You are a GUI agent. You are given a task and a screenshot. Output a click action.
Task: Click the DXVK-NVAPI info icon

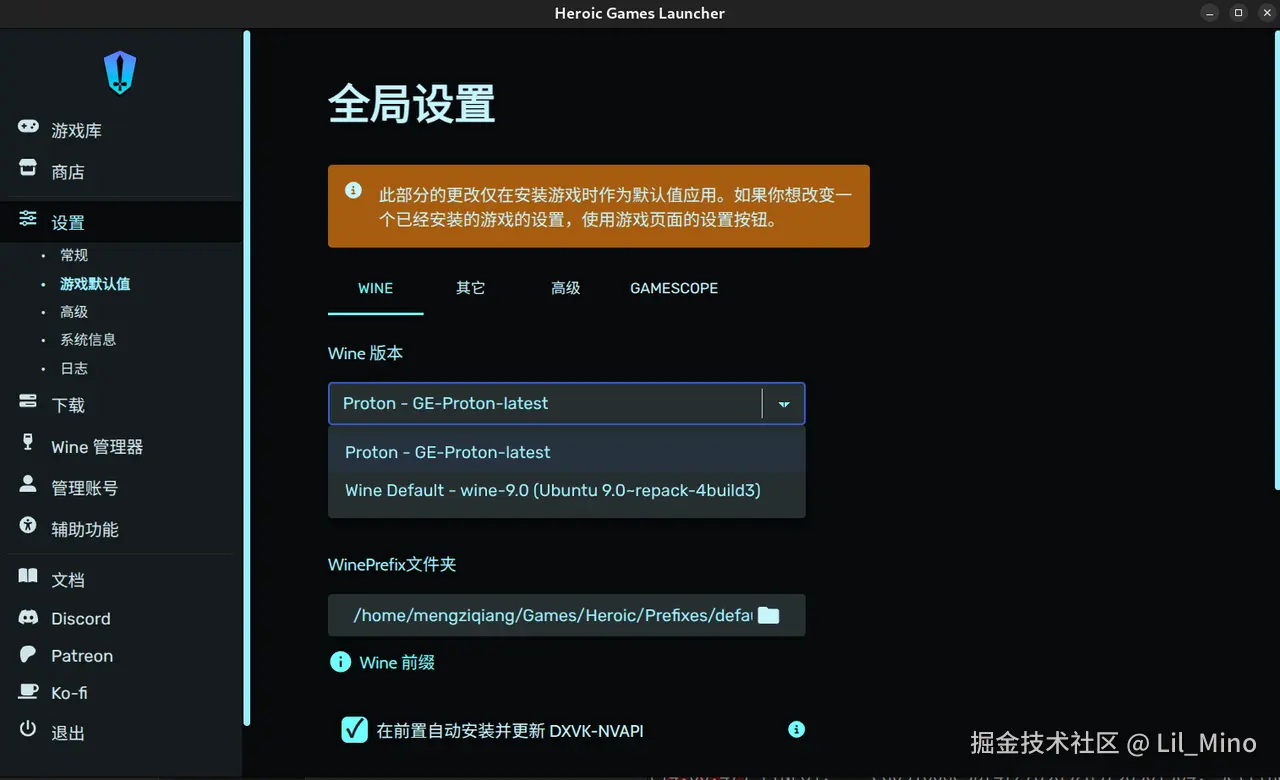796,730
